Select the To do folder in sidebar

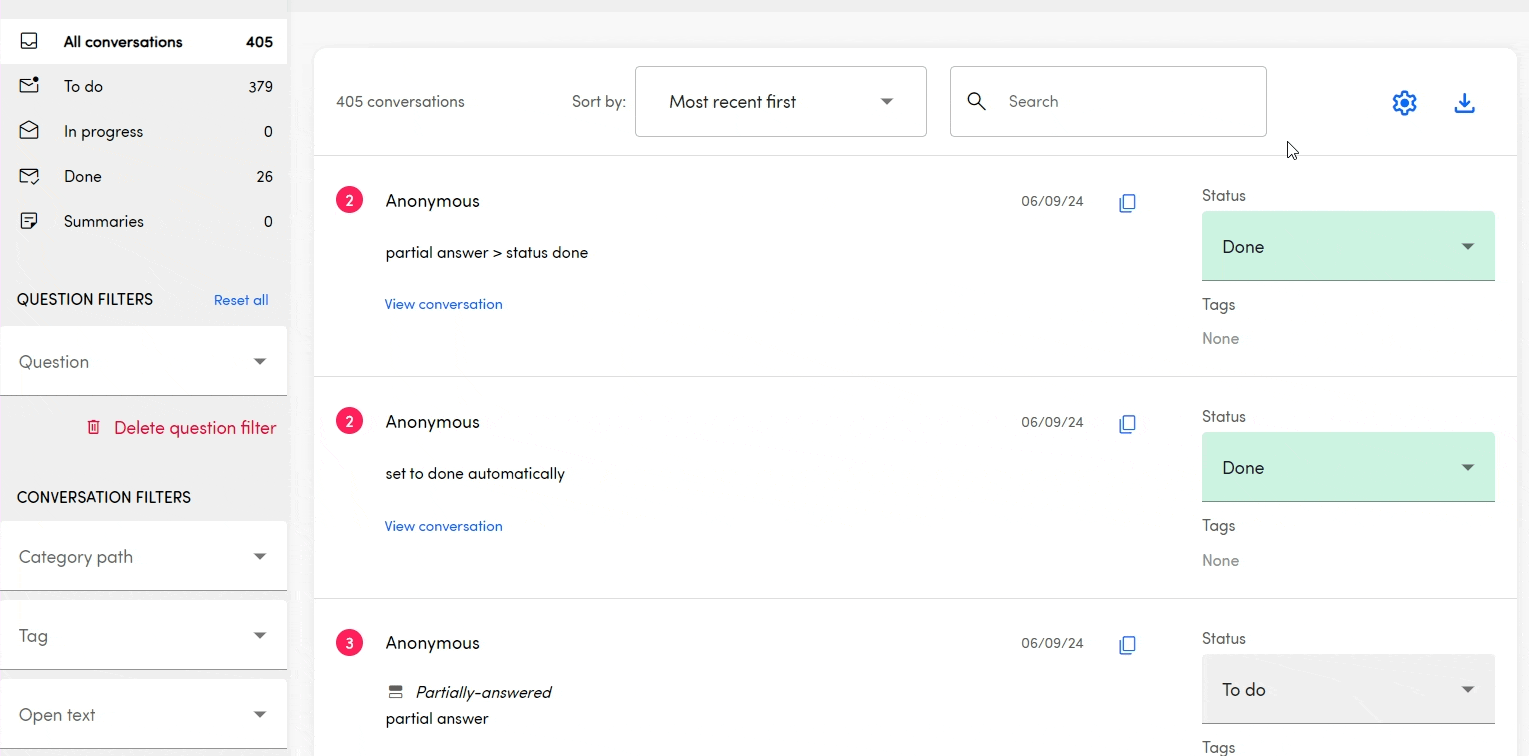pyautogui.click(x=83, y=86)
